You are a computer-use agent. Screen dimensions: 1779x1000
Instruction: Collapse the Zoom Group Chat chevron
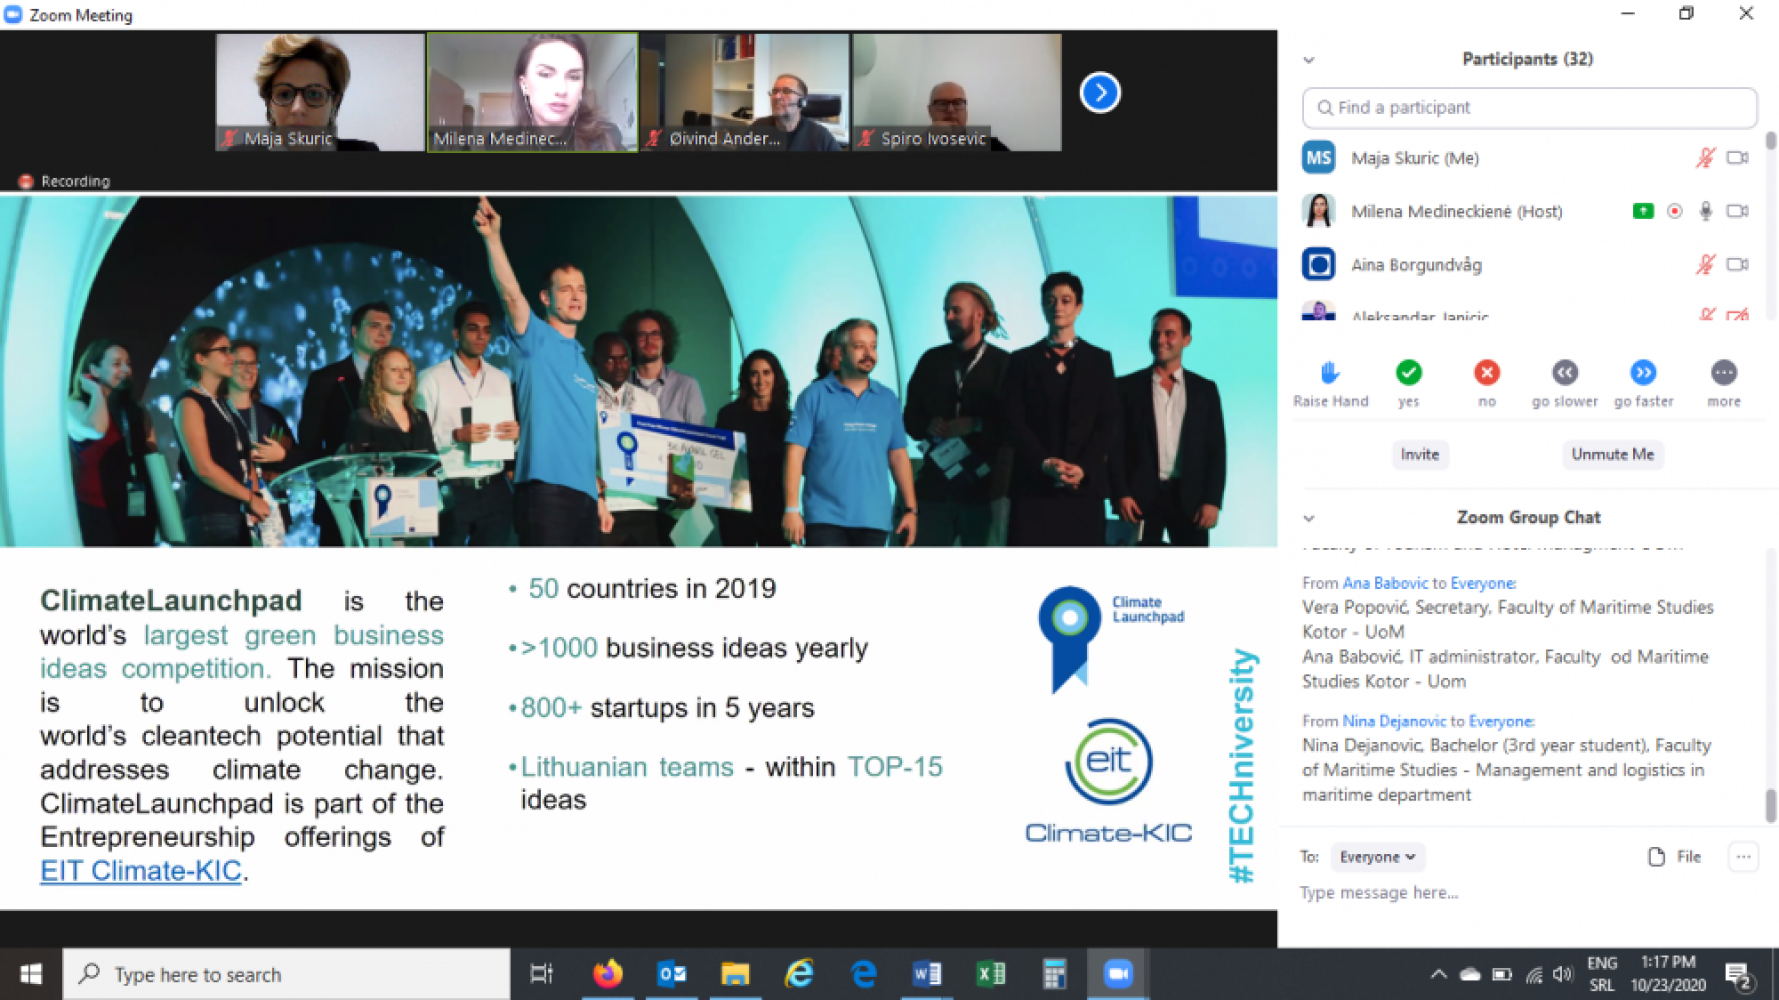(x=1308, y=518)
